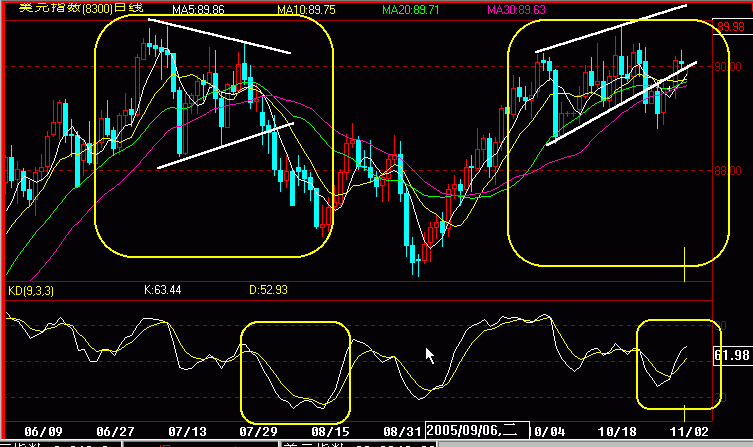Image resolution: width=753 pixels, height=447 pixels.
Task: Click the 88.00 price axis label
Action: [x=728, y=170]
